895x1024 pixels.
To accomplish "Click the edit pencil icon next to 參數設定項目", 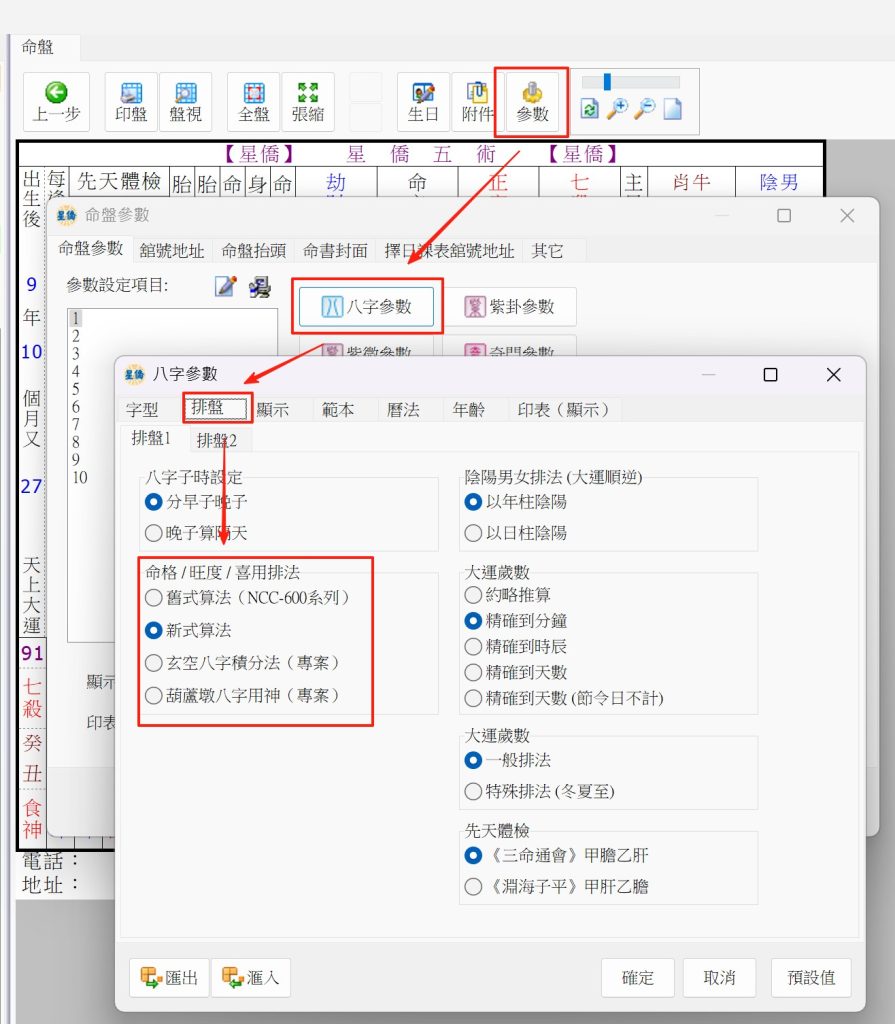I will 225,287.
